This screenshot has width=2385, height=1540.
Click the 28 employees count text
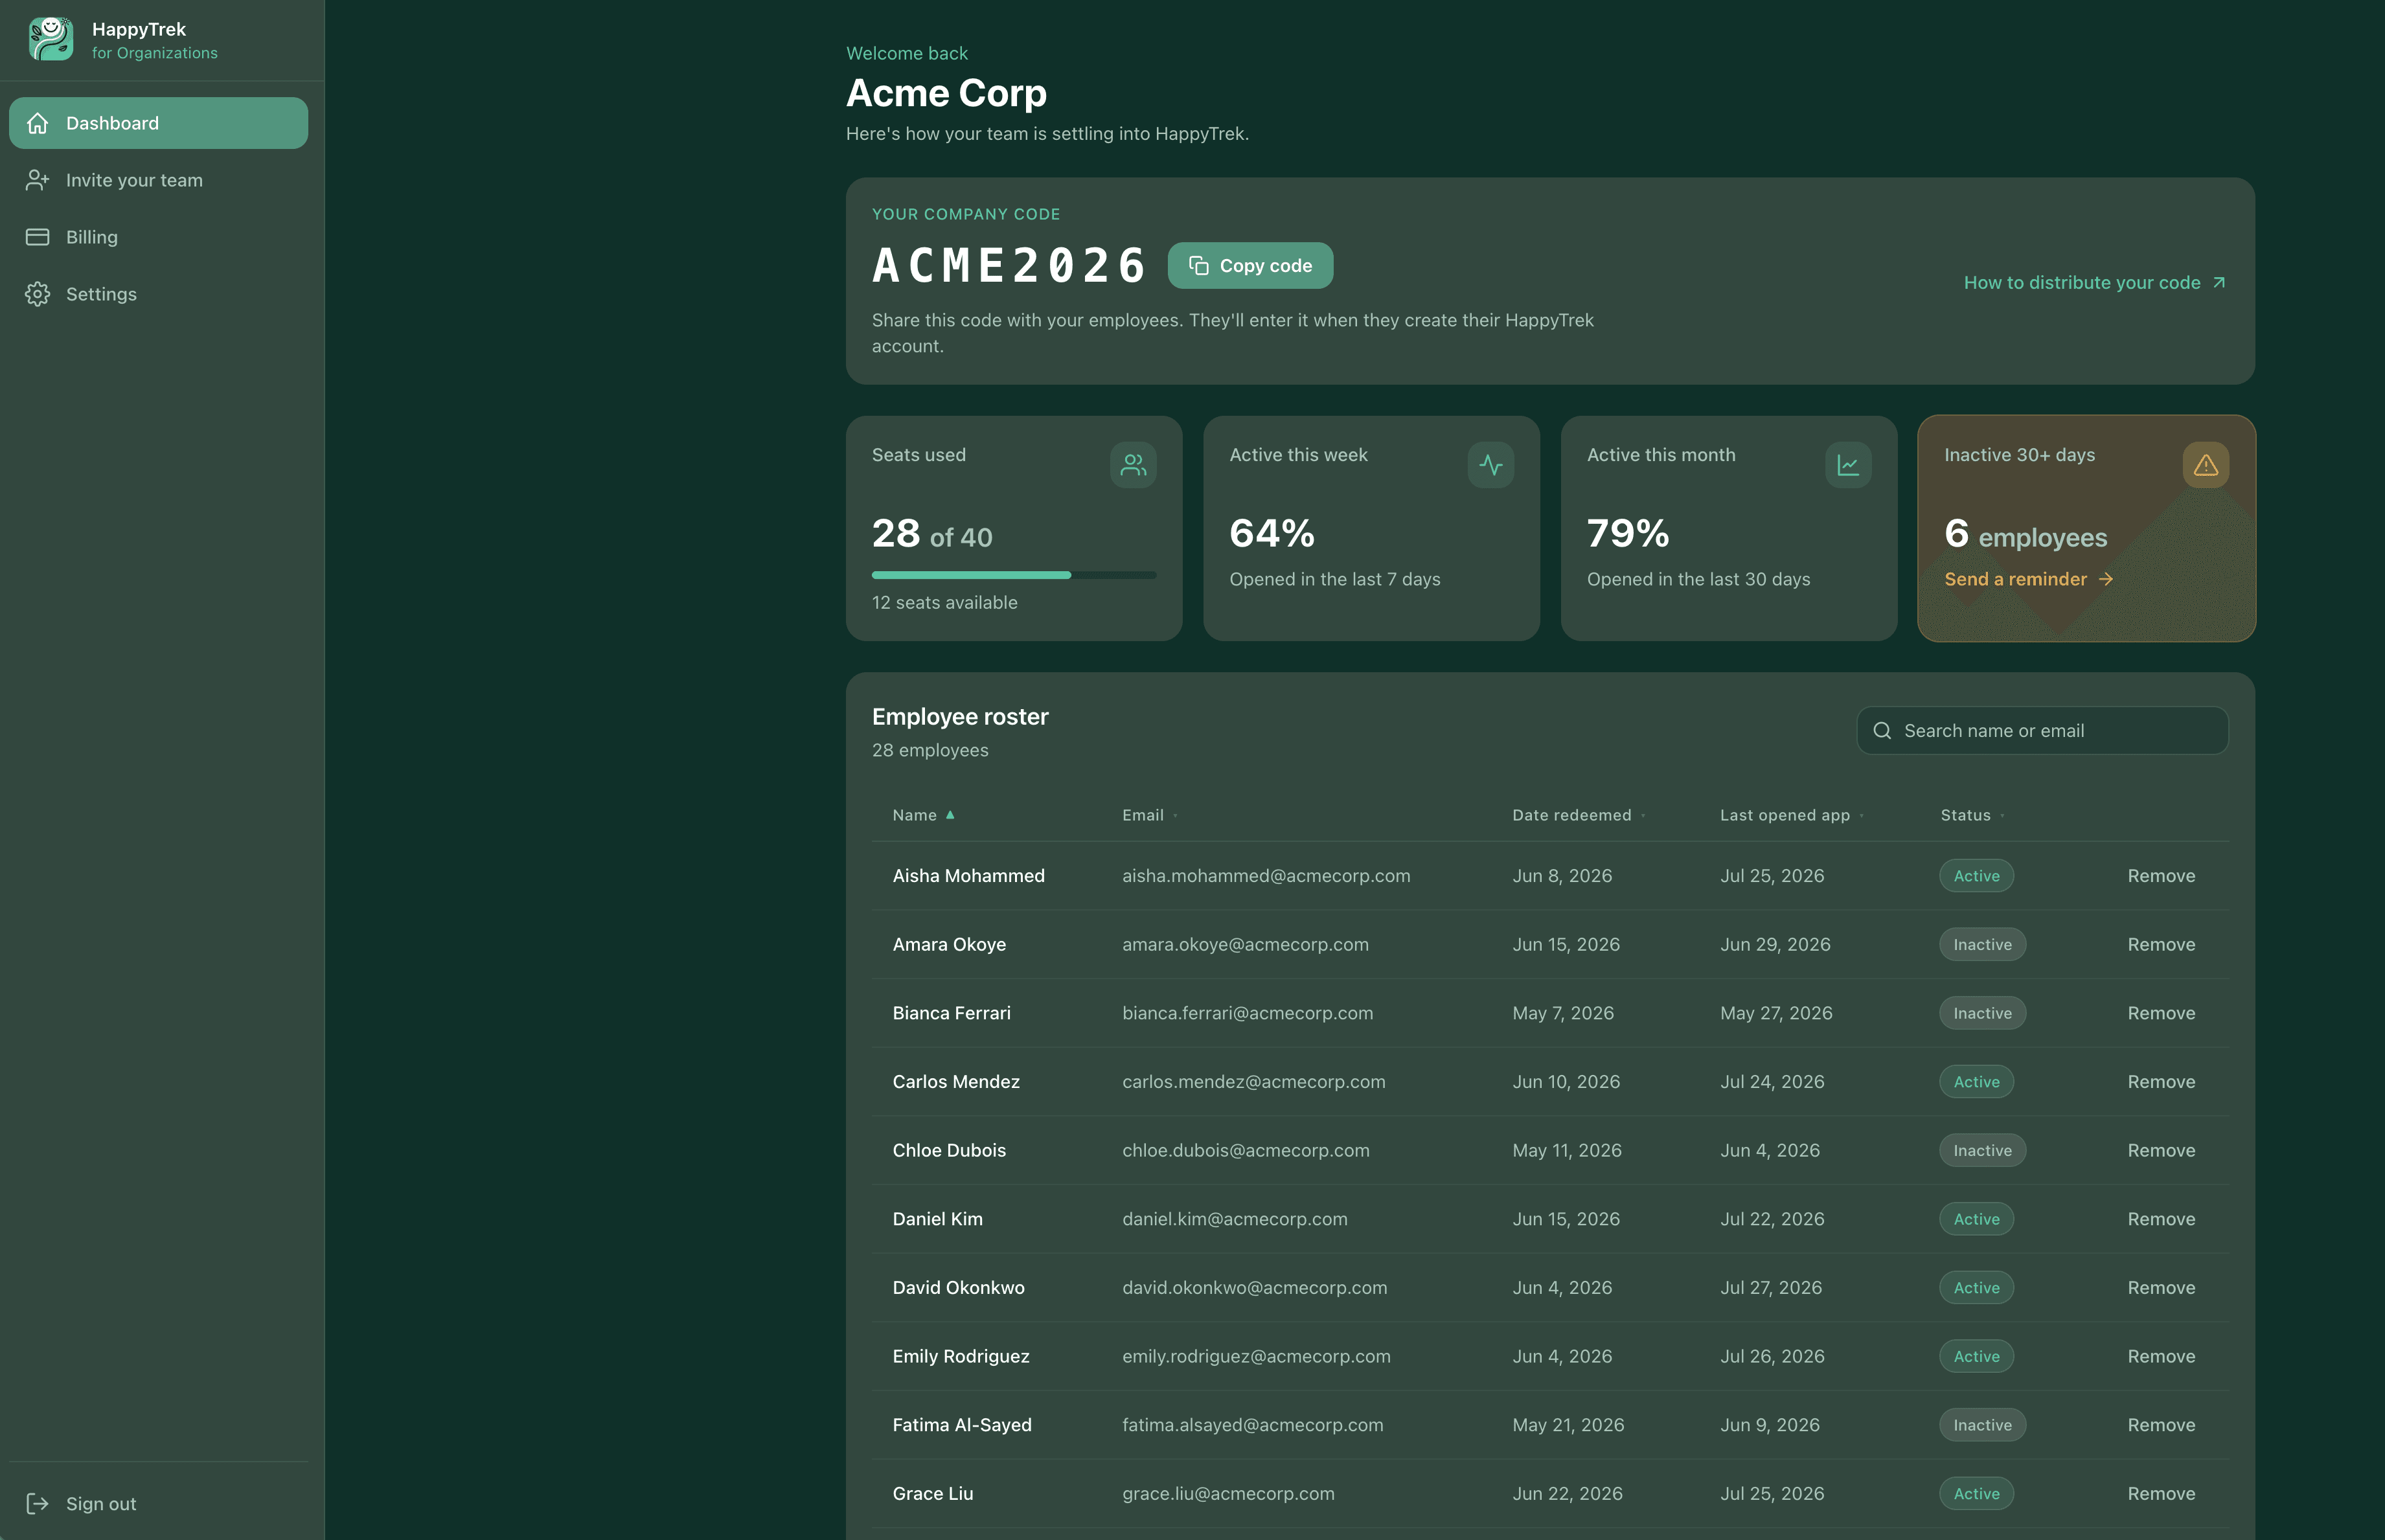tap(930, 750)
